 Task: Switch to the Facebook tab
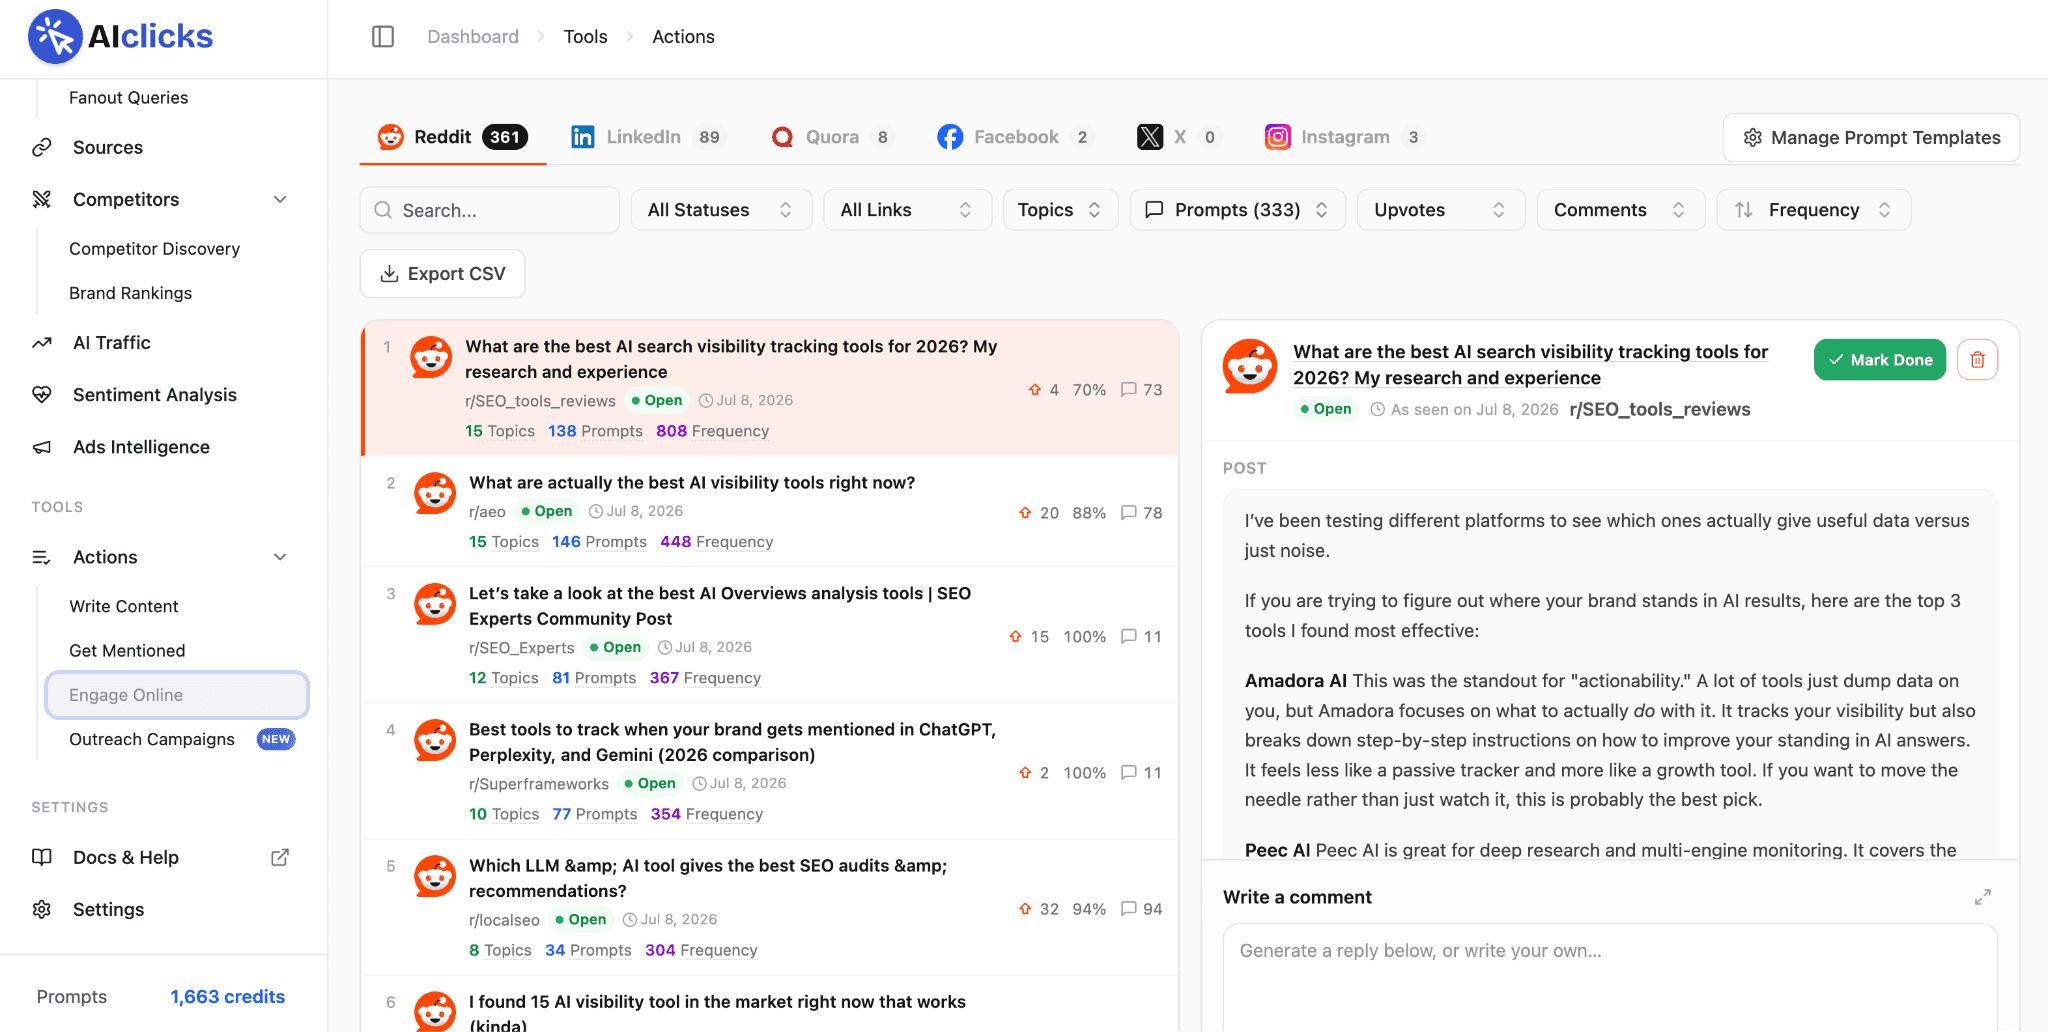coord(1014,137)
